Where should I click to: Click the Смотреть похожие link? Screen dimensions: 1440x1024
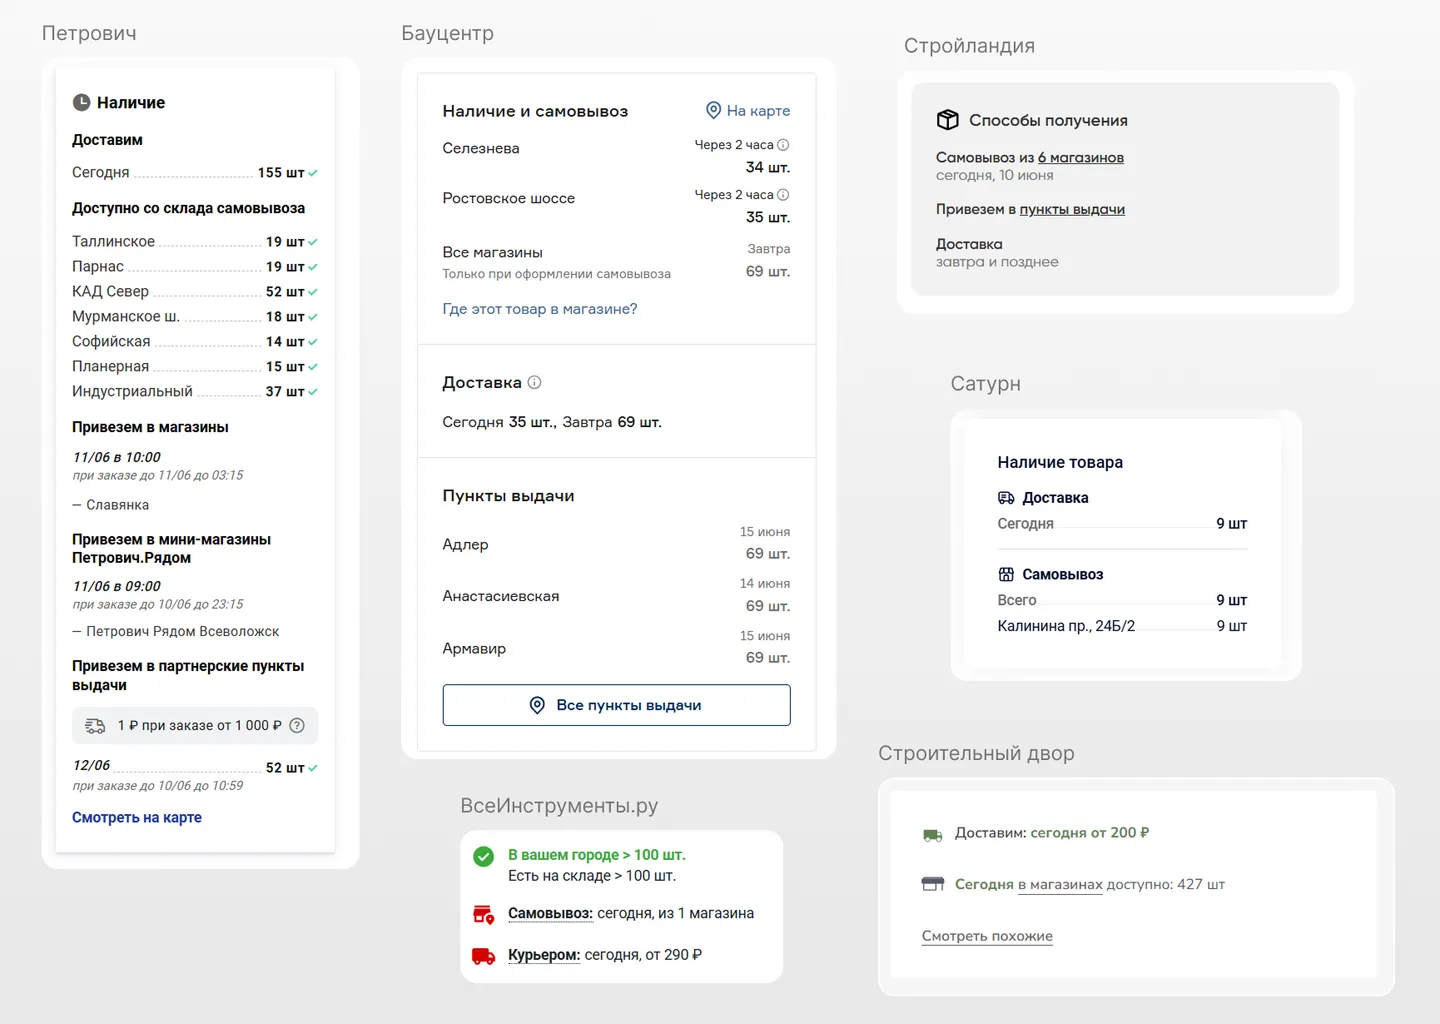[x=987, y=936]
